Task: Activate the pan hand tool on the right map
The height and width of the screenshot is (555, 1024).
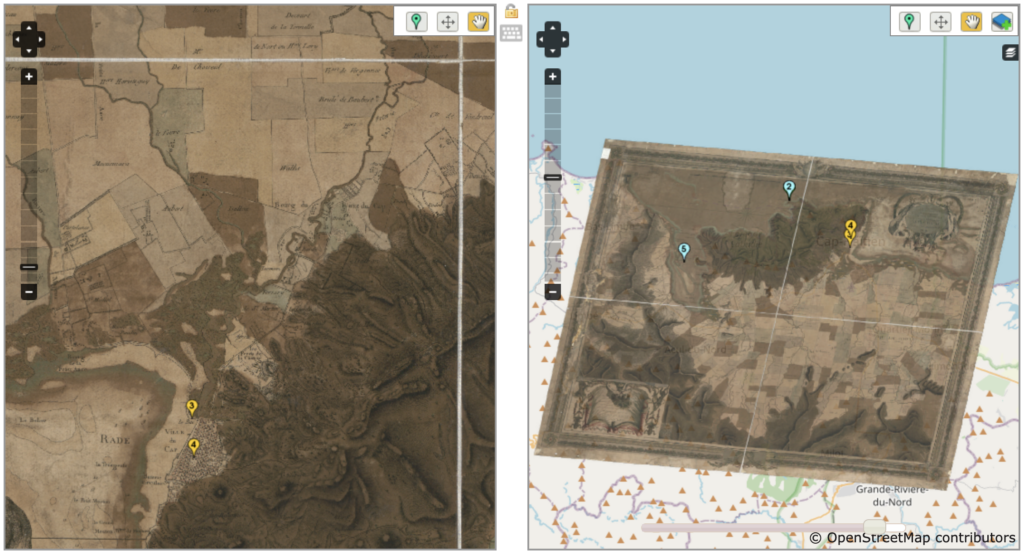Action: pyautogui.click(x=972, y=22)
